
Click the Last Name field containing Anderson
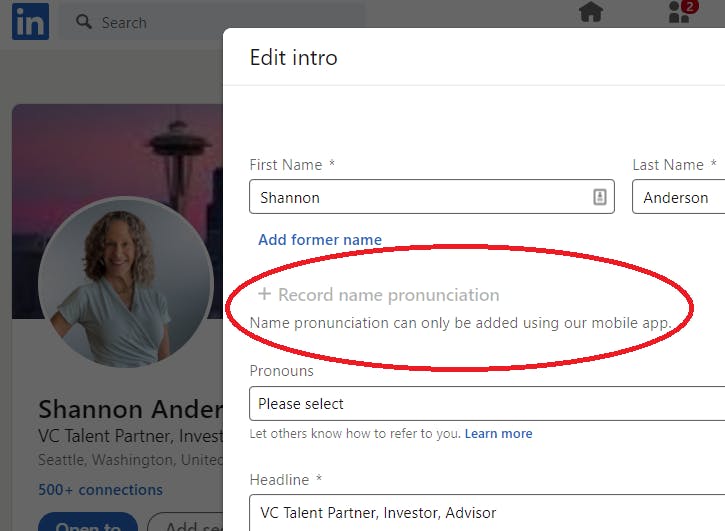[x=678, y=197]
